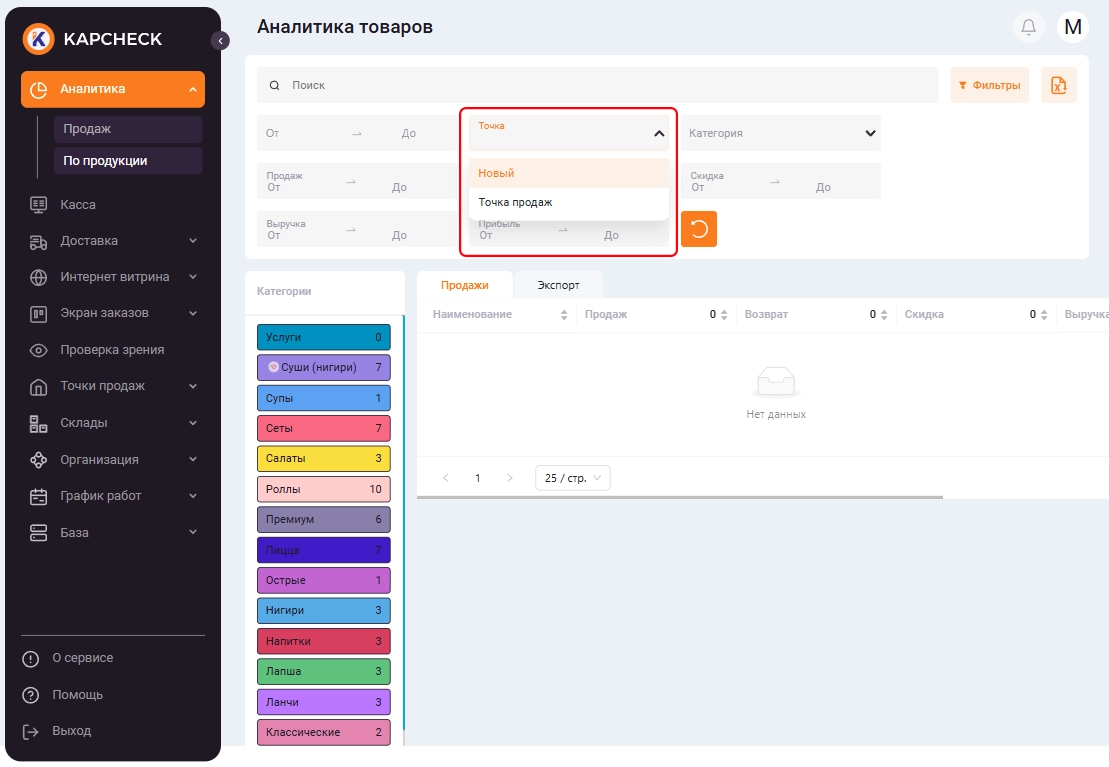Click the notification bell icon

tap(1028, 27)
